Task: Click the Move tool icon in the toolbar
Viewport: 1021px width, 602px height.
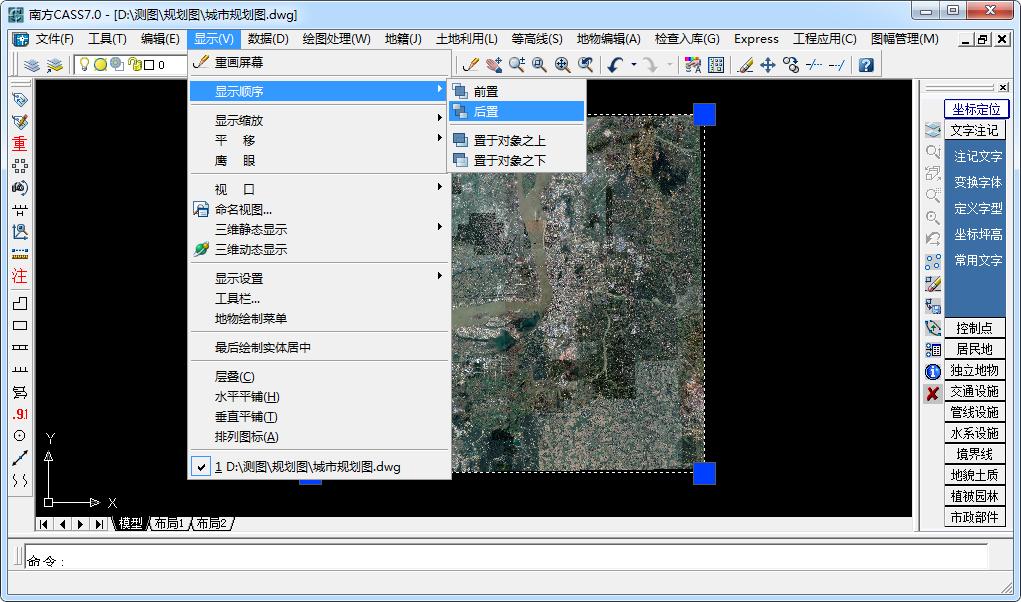Action: click(x=769, y=67)
